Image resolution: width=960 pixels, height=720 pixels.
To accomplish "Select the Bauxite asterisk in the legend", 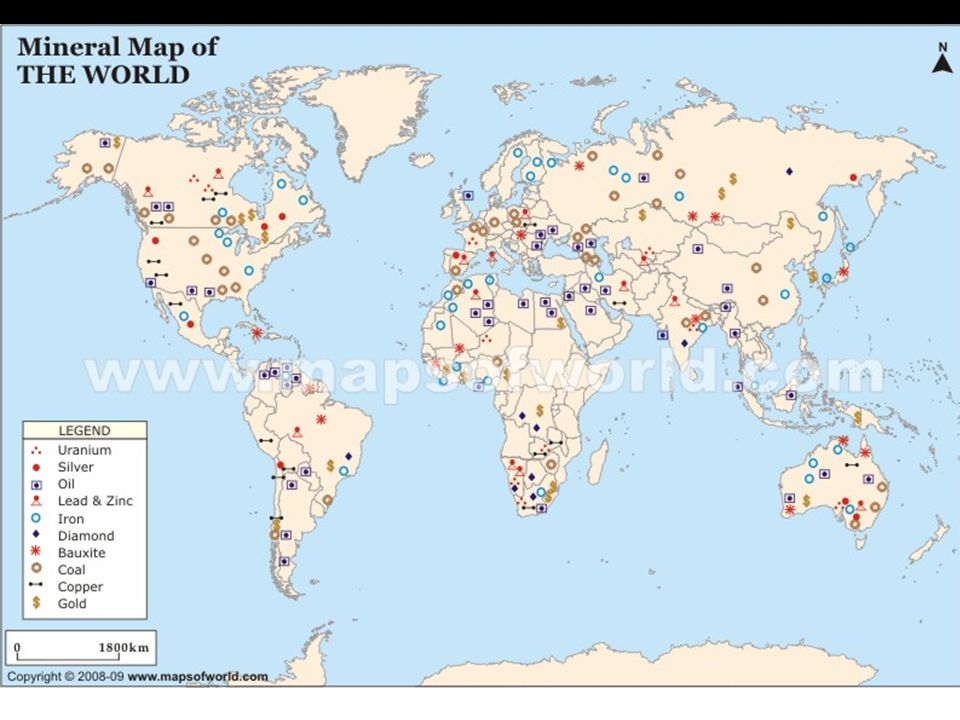I will click(36, 552).
